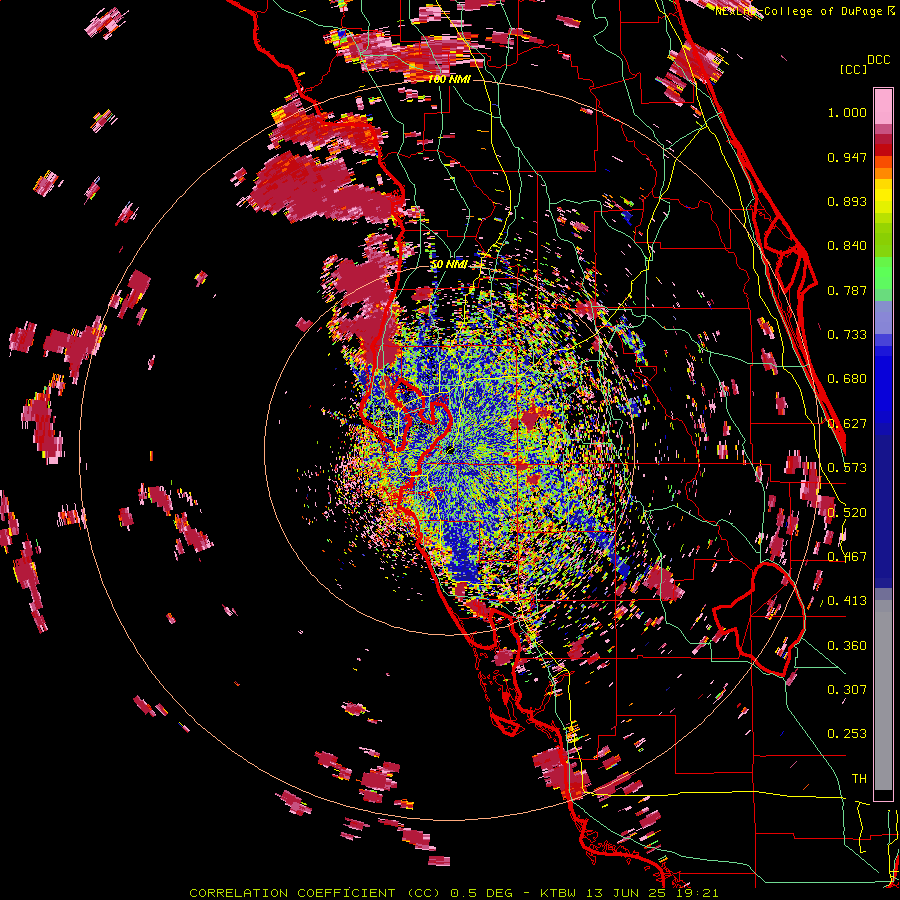This screenshot has width=900, height=900.
Task: Pick the bright green band in color bar
Action: 883,274
